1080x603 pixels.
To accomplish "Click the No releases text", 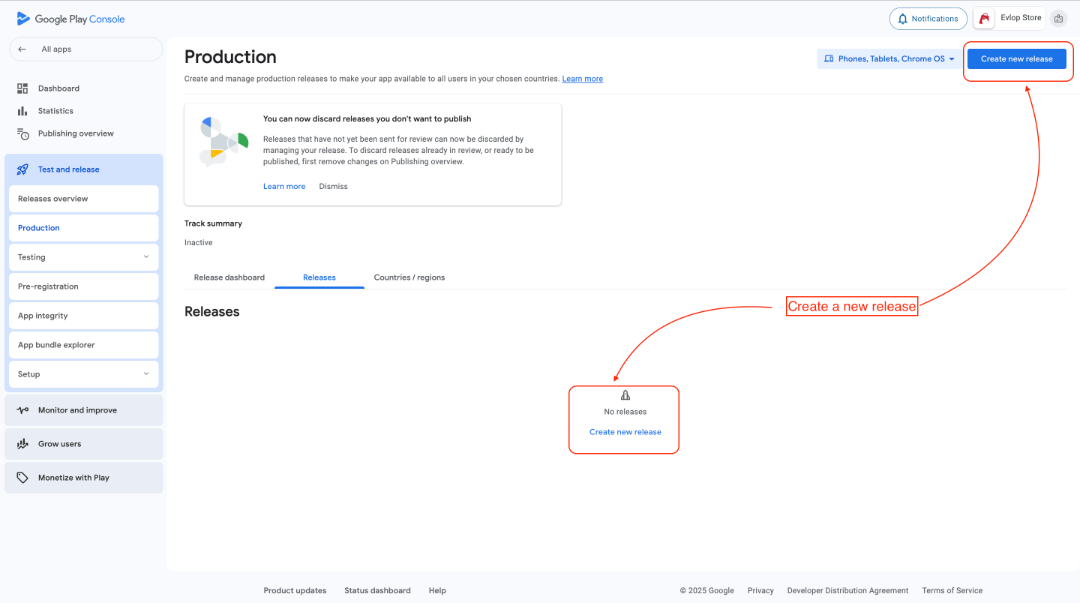I will (x=625, y=412).
